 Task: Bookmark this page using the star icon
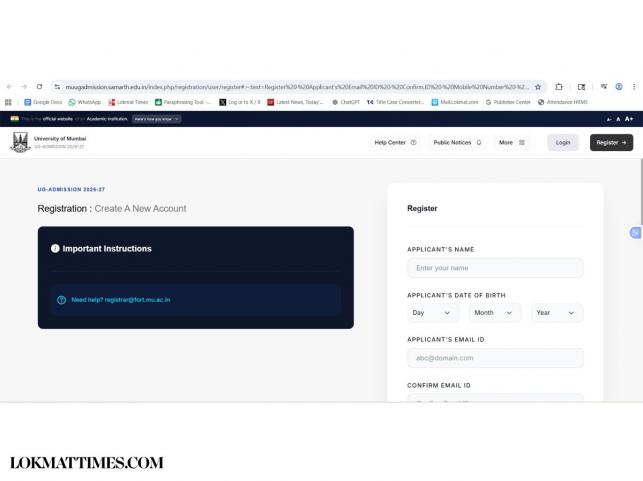coord(538,87)
